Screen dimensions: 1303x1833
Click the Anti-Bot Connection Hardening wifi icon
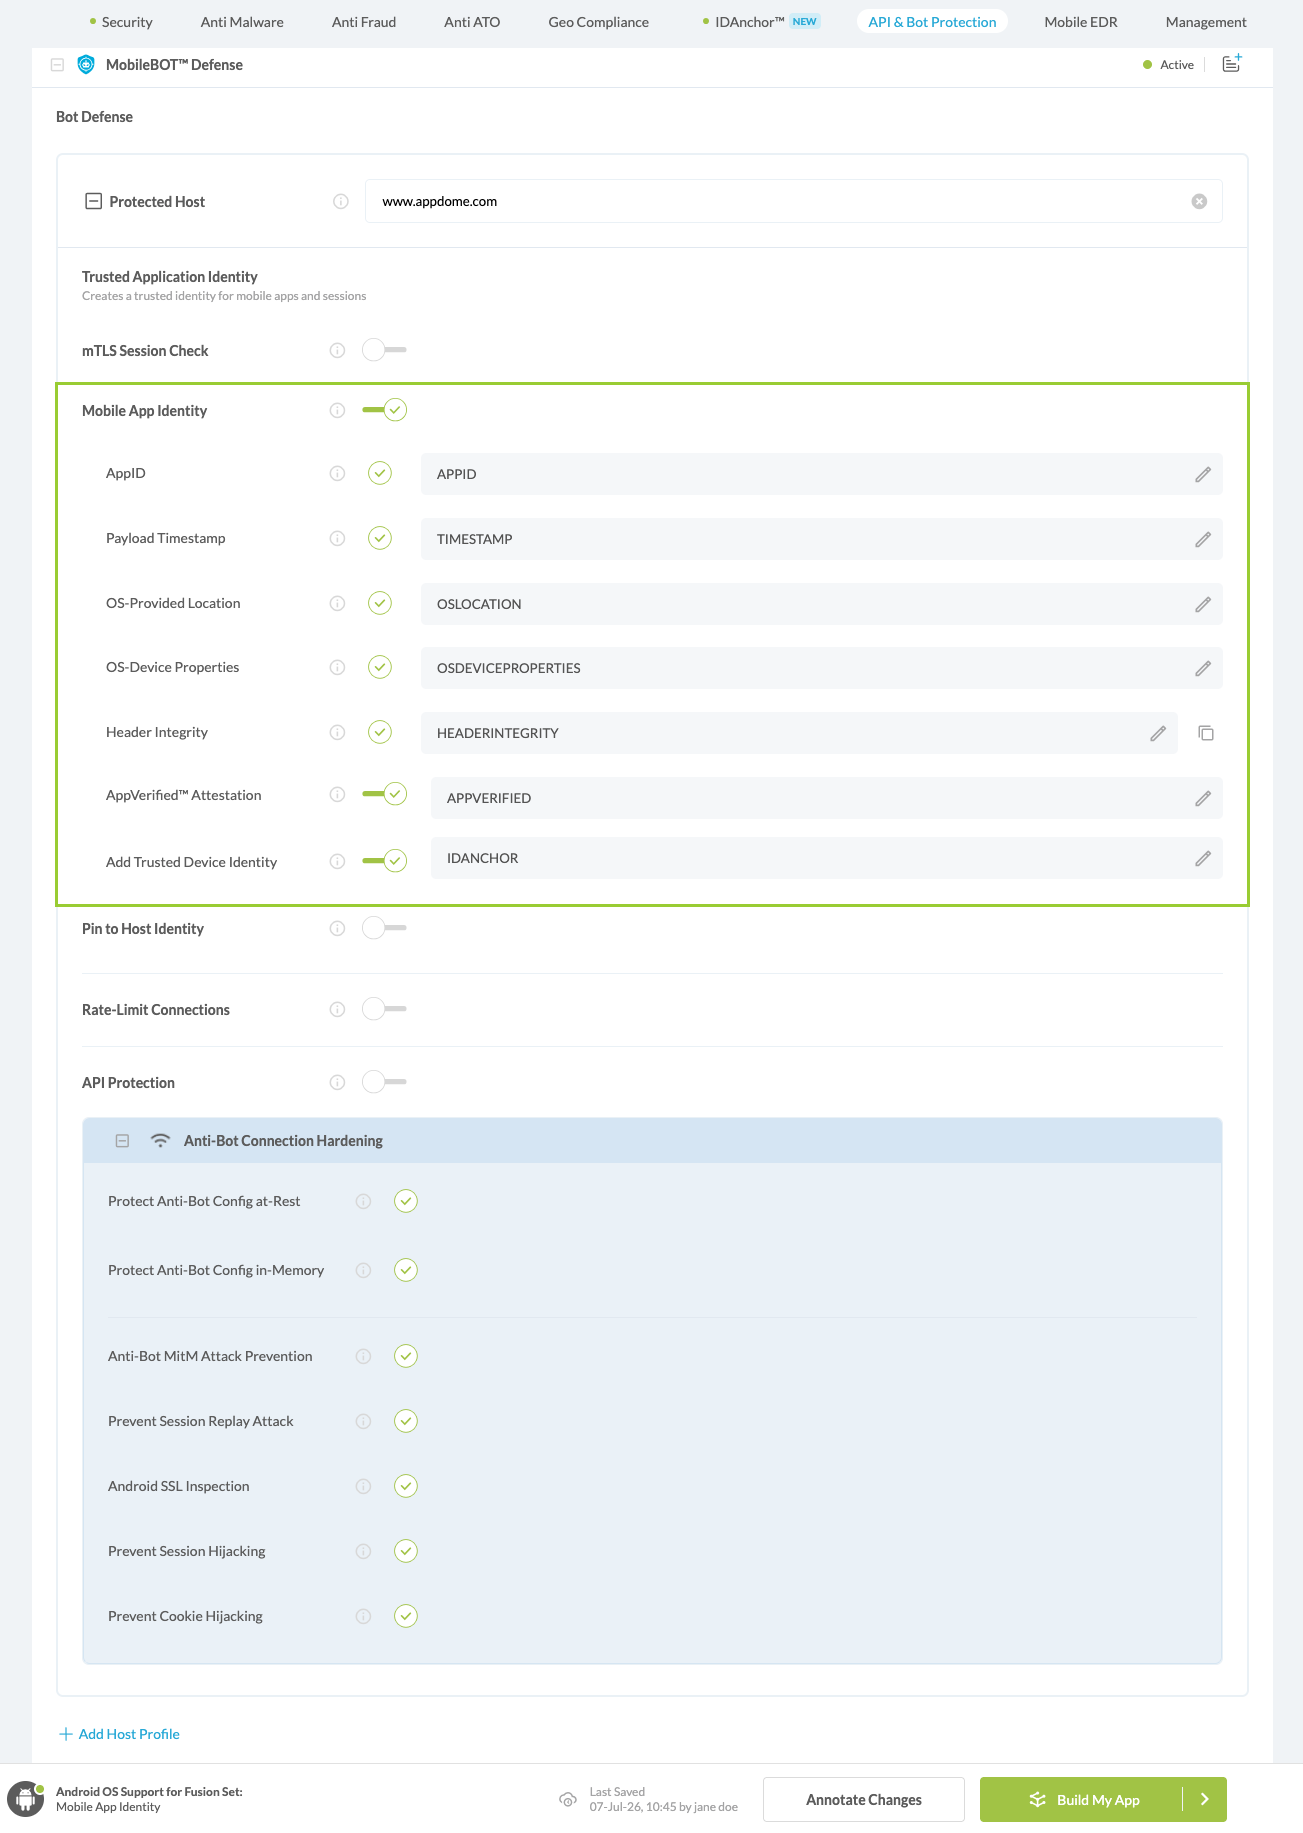[x=159, y=1141]
